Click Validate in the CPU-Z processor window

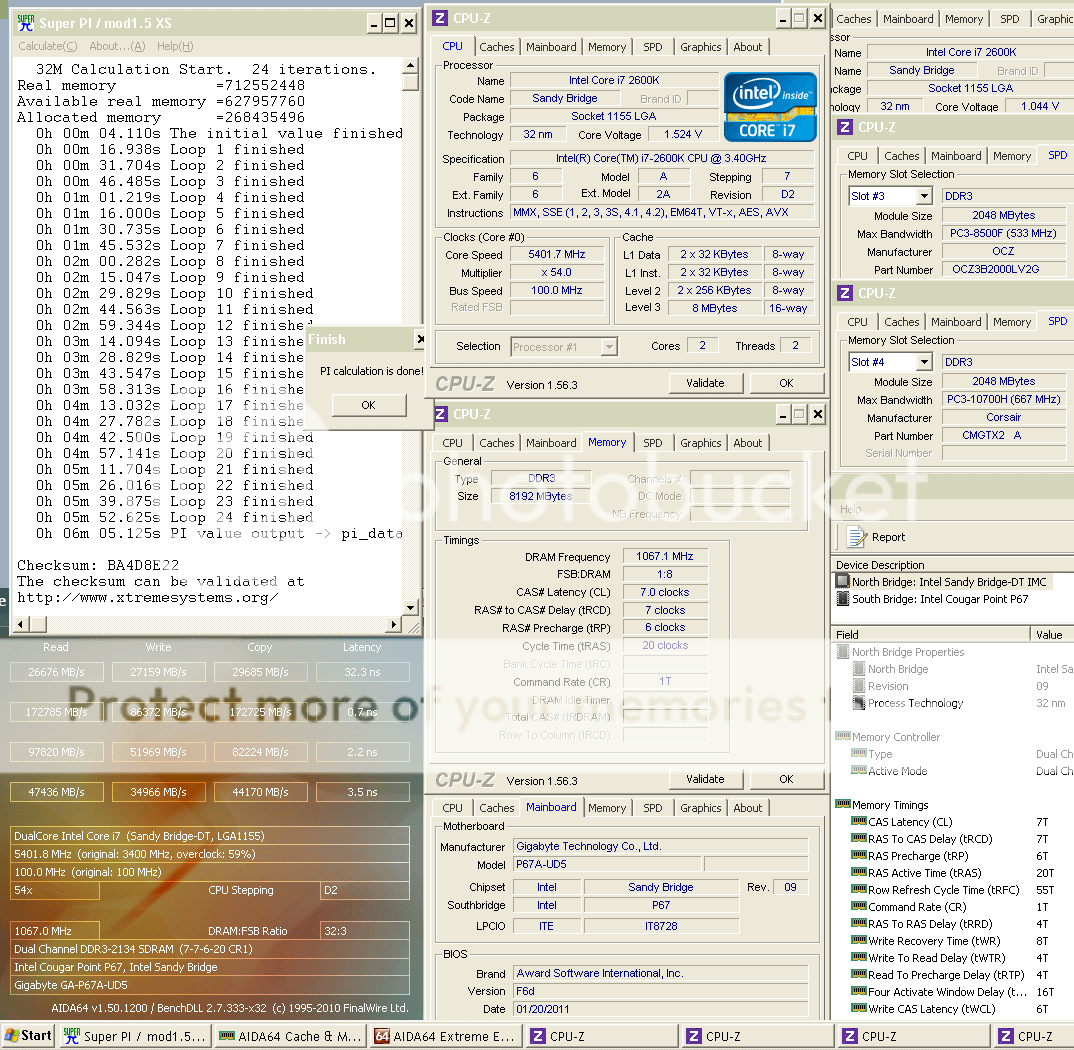point(705,383)
